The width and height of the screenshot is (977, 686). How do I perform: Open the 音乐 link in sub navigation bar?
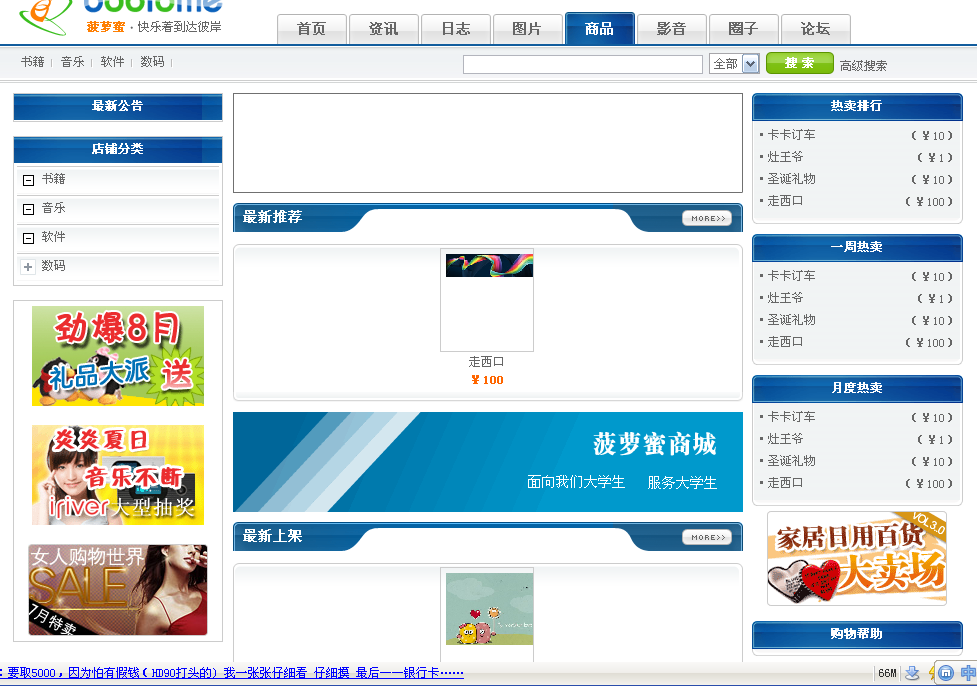pos(72,62)
